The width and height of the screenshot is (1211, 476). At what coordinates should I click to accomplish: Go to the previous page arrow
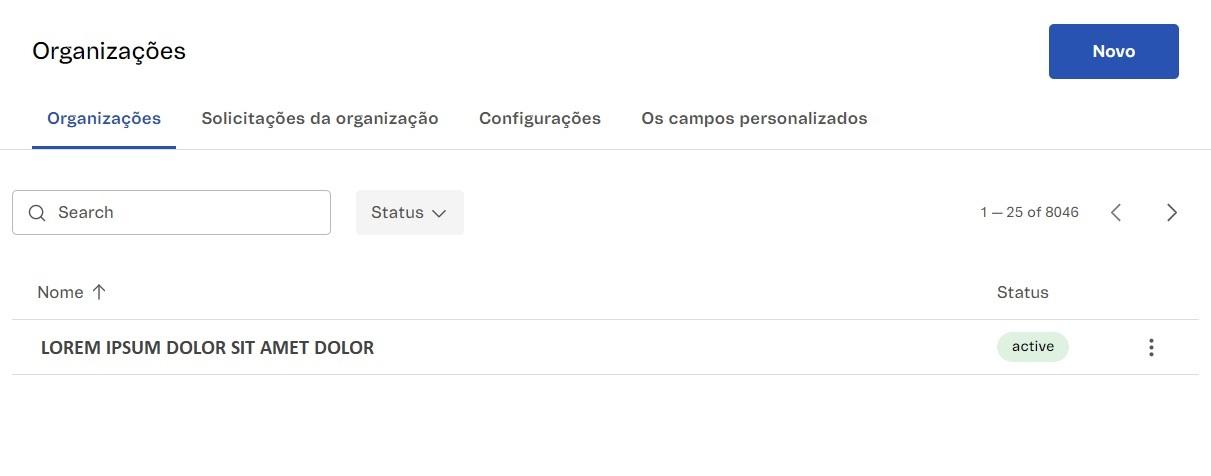(x=1116, y=212)
